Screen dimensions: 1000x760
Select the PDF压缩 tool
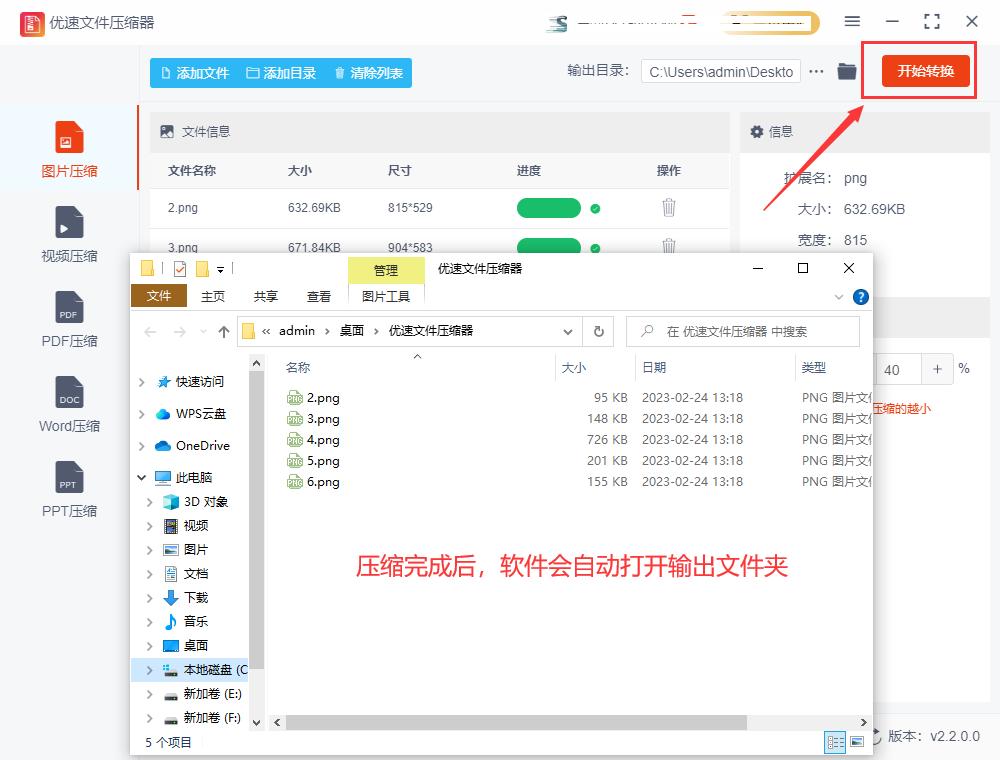[68, 318]
